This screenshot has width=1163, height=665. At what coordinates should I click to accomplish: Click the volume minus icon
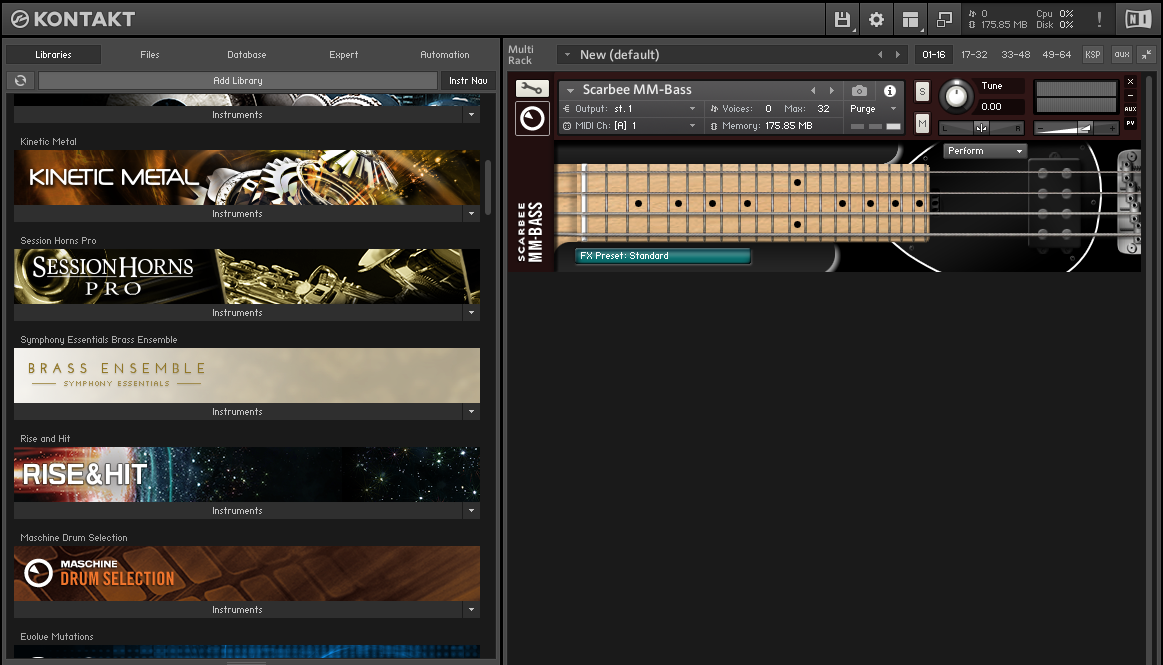(1041, 128)
